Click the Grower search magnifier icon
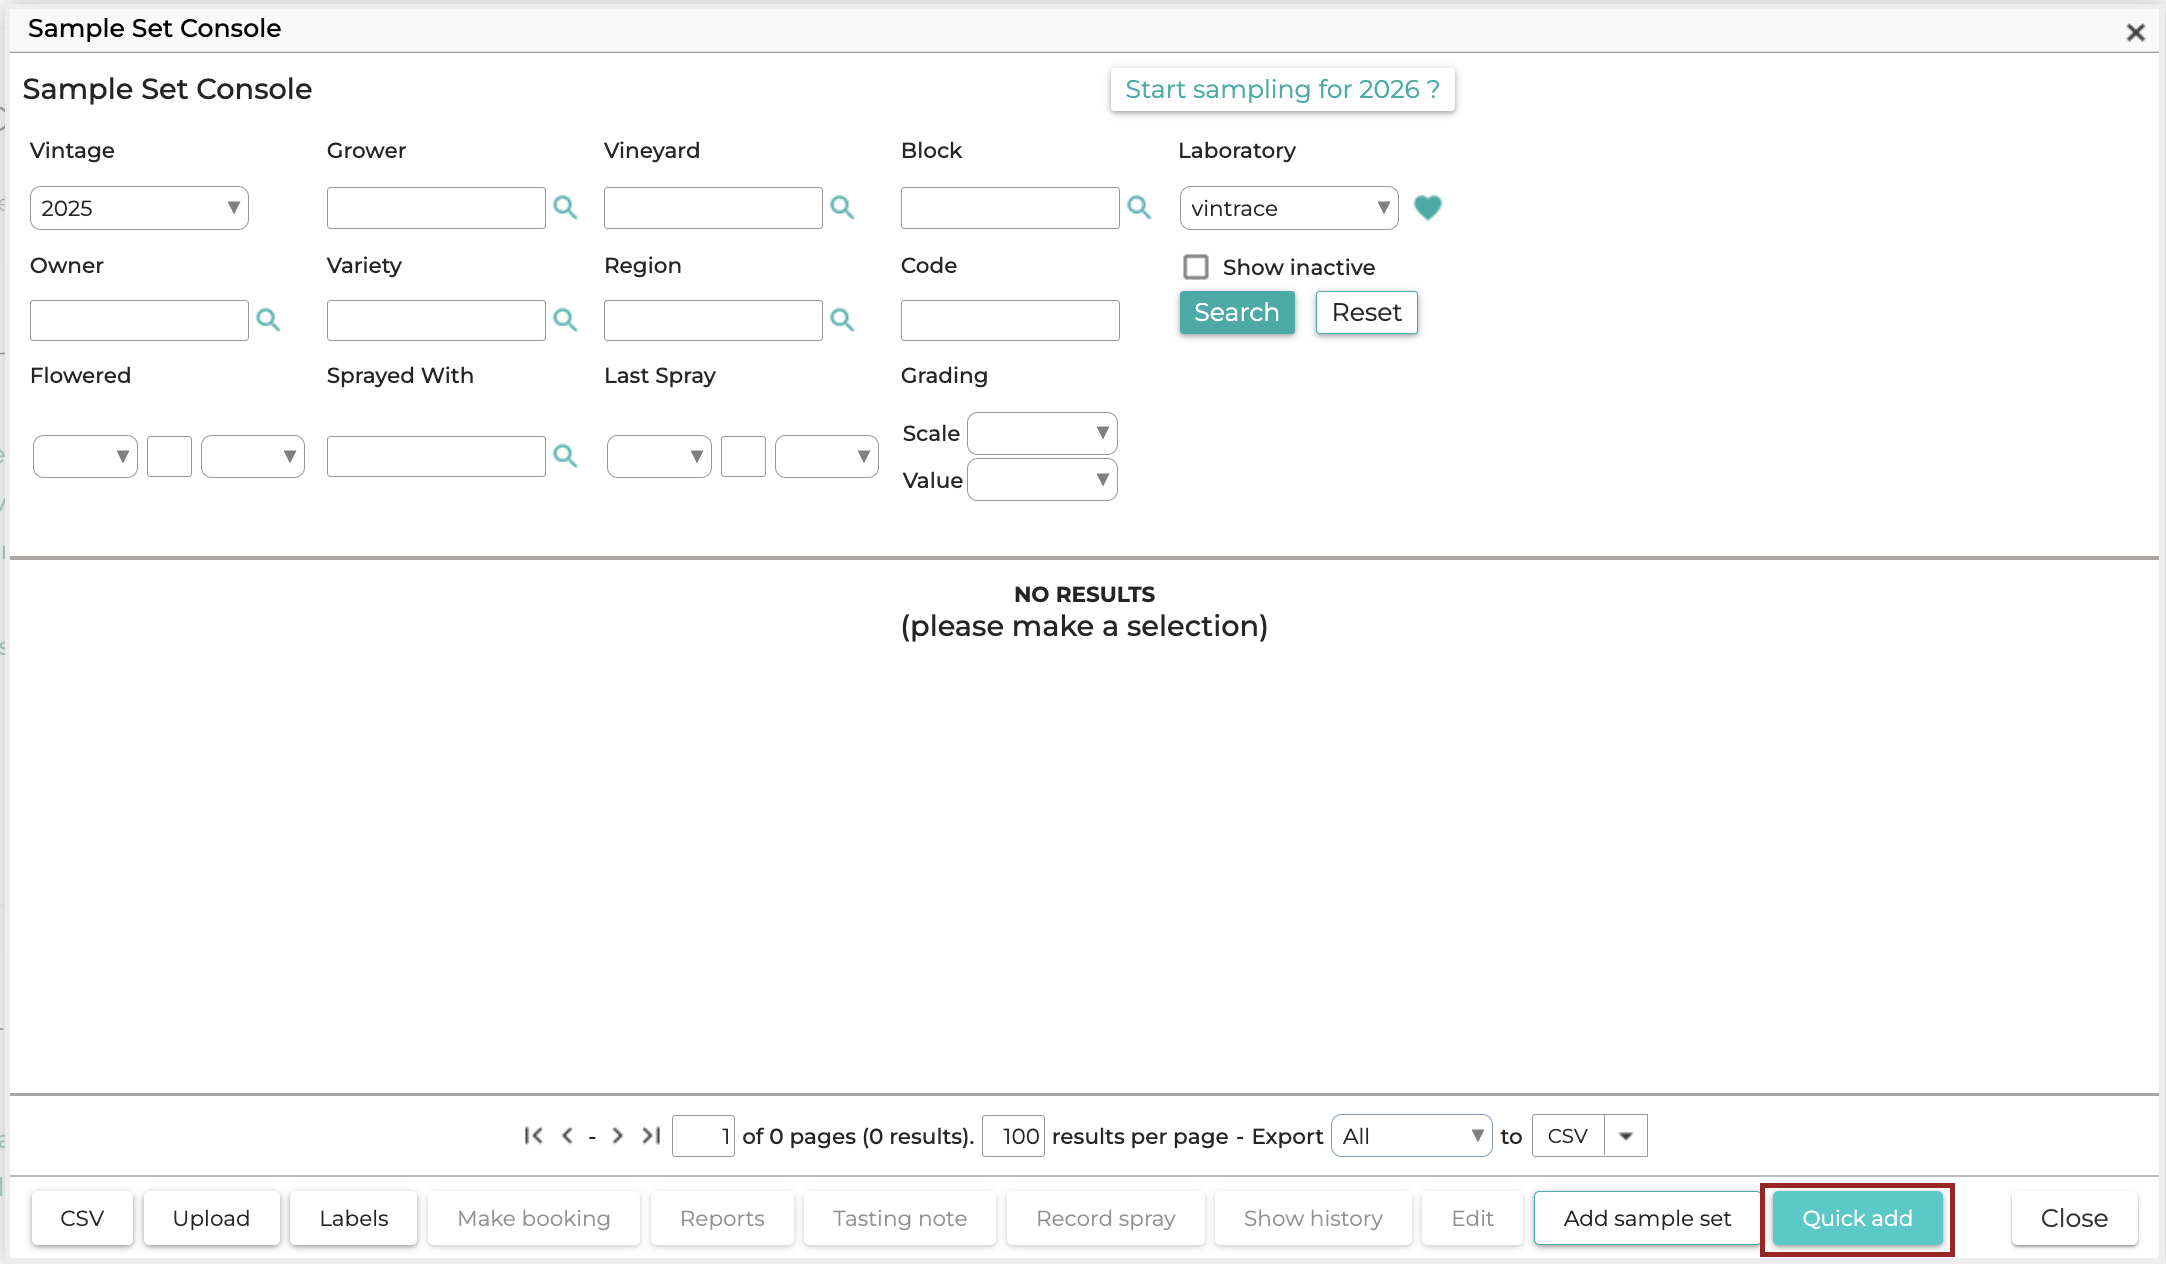Image resolution: width=2166 pixels, height=1264 pixels. [x=565, y=207]
